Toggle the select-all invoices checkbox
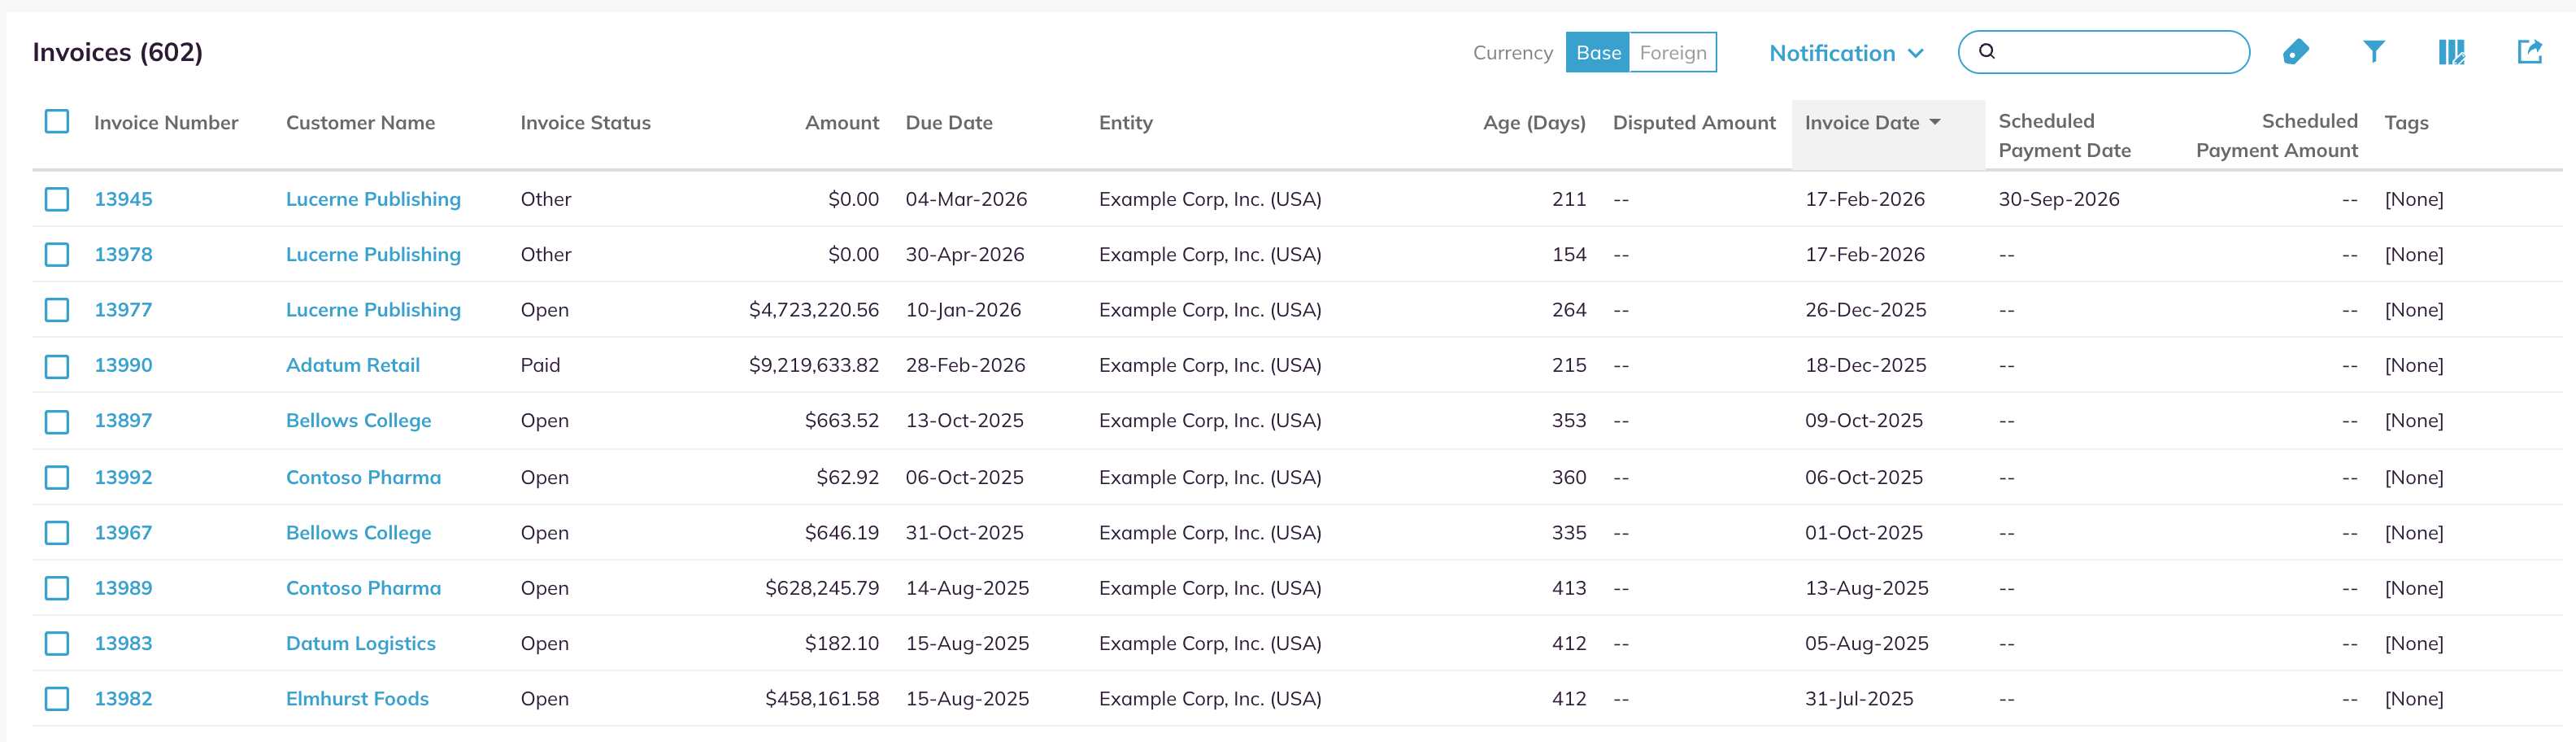Screen dimensions: 2576x742 57,122
